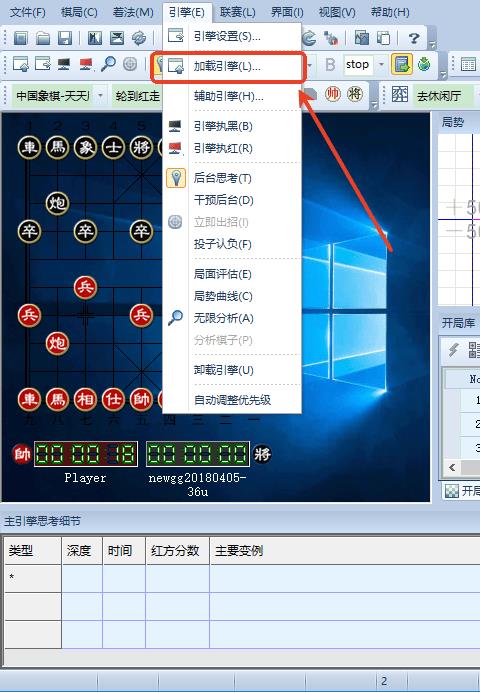Expand first toolbar overflow arrow after help icon

(x=432, y=44)
